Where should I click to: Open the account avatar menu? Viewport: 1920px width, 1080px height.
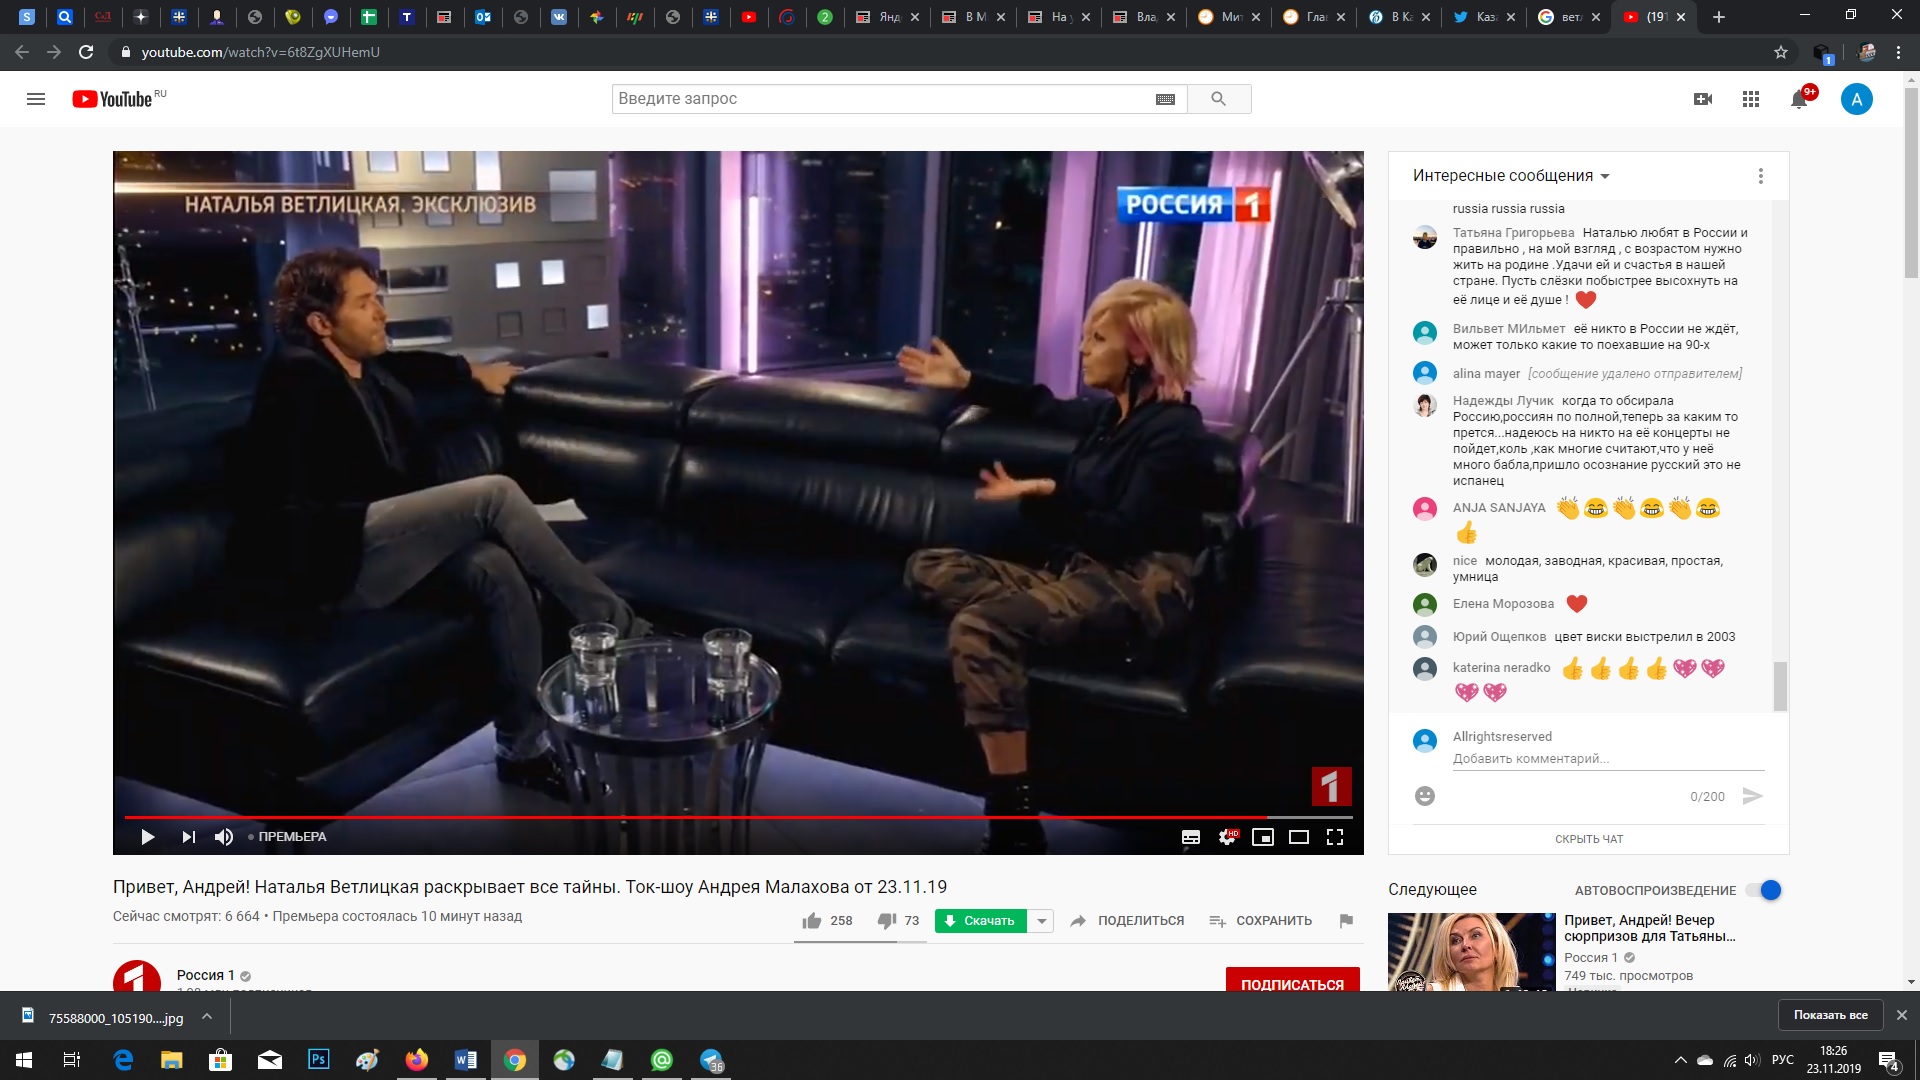(1856, 99)
